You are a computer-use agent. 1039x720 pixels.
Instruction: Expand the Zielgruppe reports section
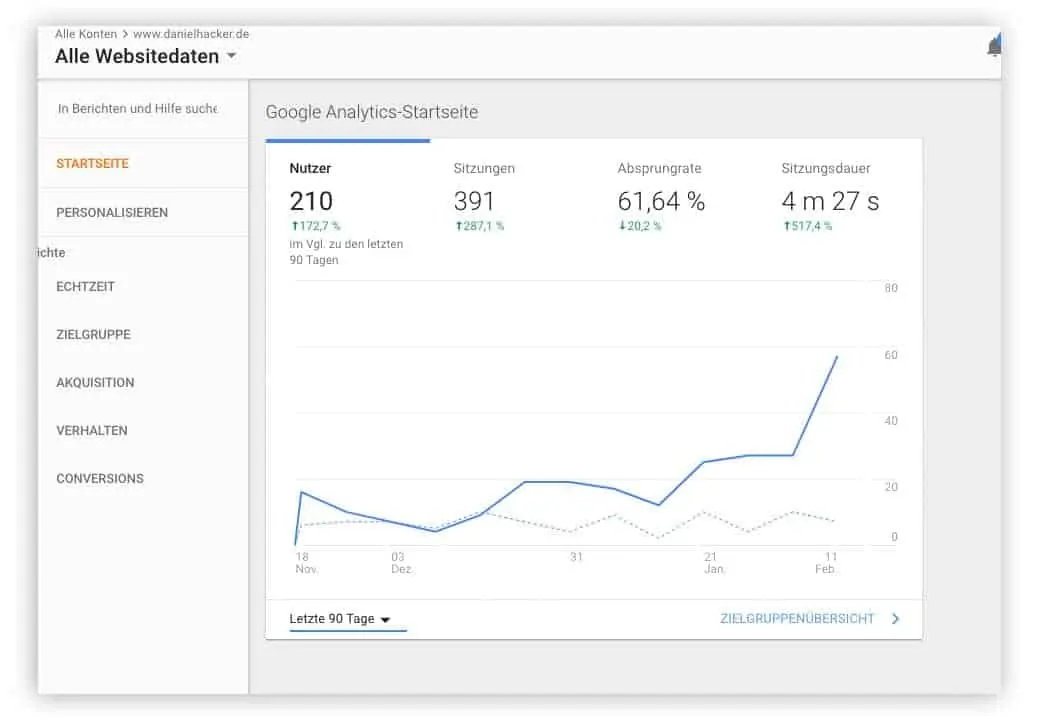tap(93, 335)
